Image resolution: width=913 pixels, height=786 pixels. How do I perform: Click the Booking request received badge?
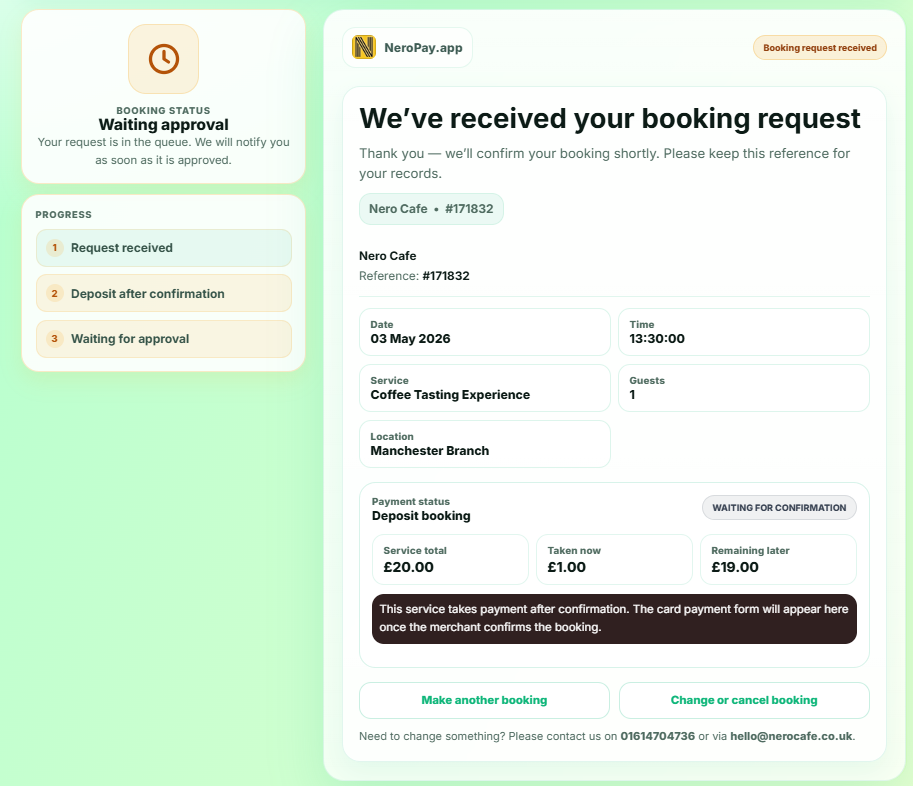819,47
